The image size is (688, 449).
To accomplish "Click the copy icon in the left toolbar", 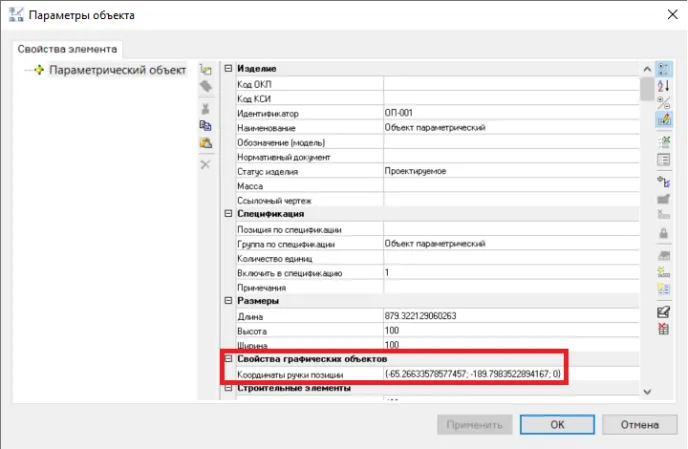I will [x=205, y=125].
